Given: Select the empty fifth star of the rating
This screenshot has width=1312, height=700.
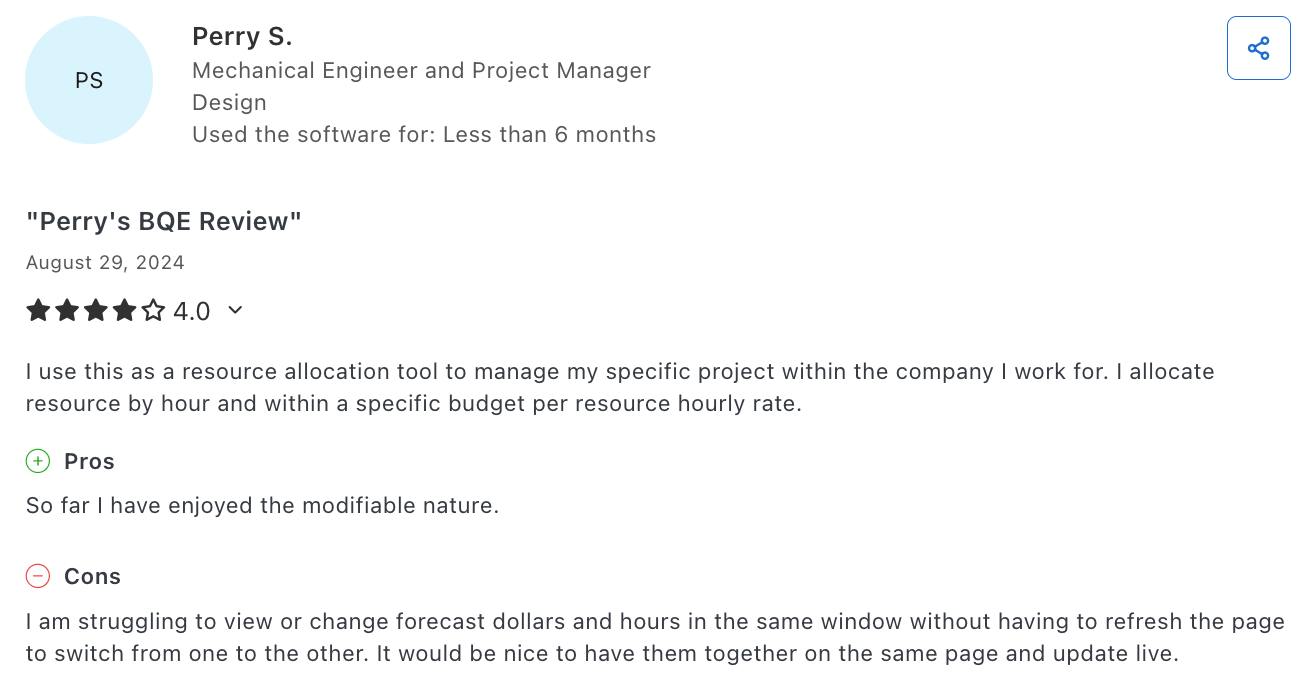Looking at the screenshot, I should (152, 310).
